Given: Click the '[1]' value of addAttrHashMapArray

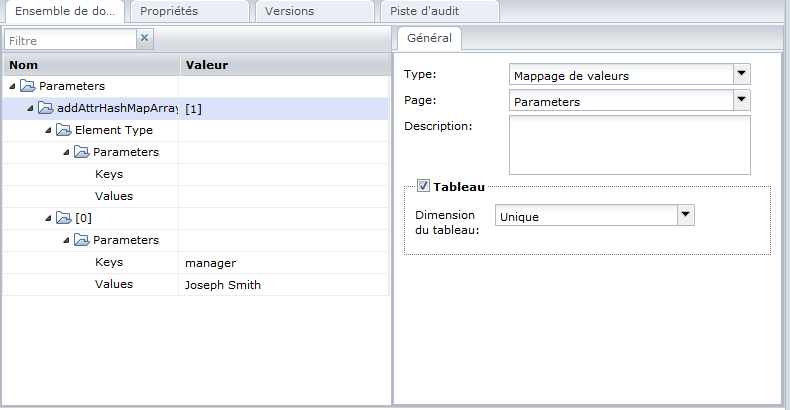Looking at the screenshot, I should pyautogui.click(x=193, y=109).
